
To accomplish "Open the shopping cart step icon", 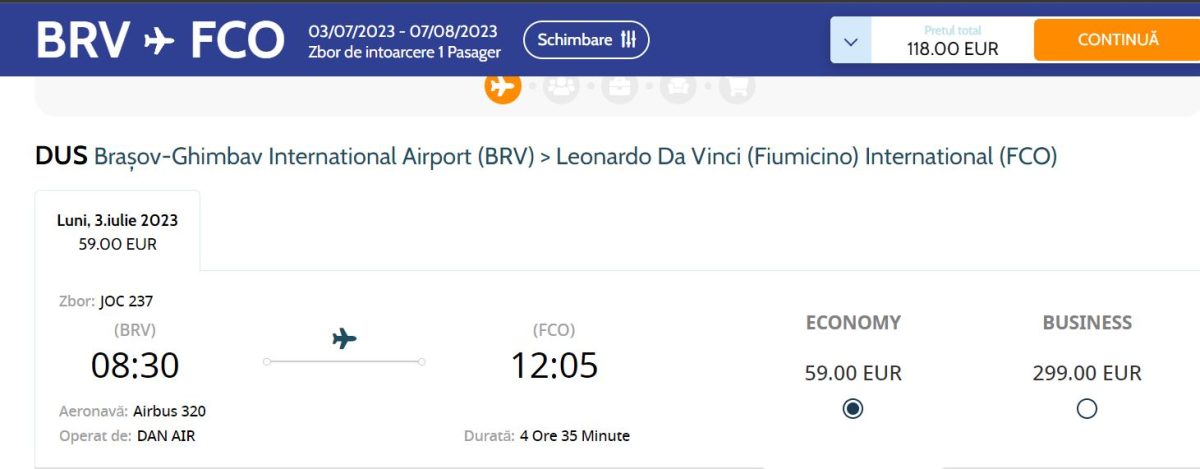I will pyautogui.click(x=737, y=87).
